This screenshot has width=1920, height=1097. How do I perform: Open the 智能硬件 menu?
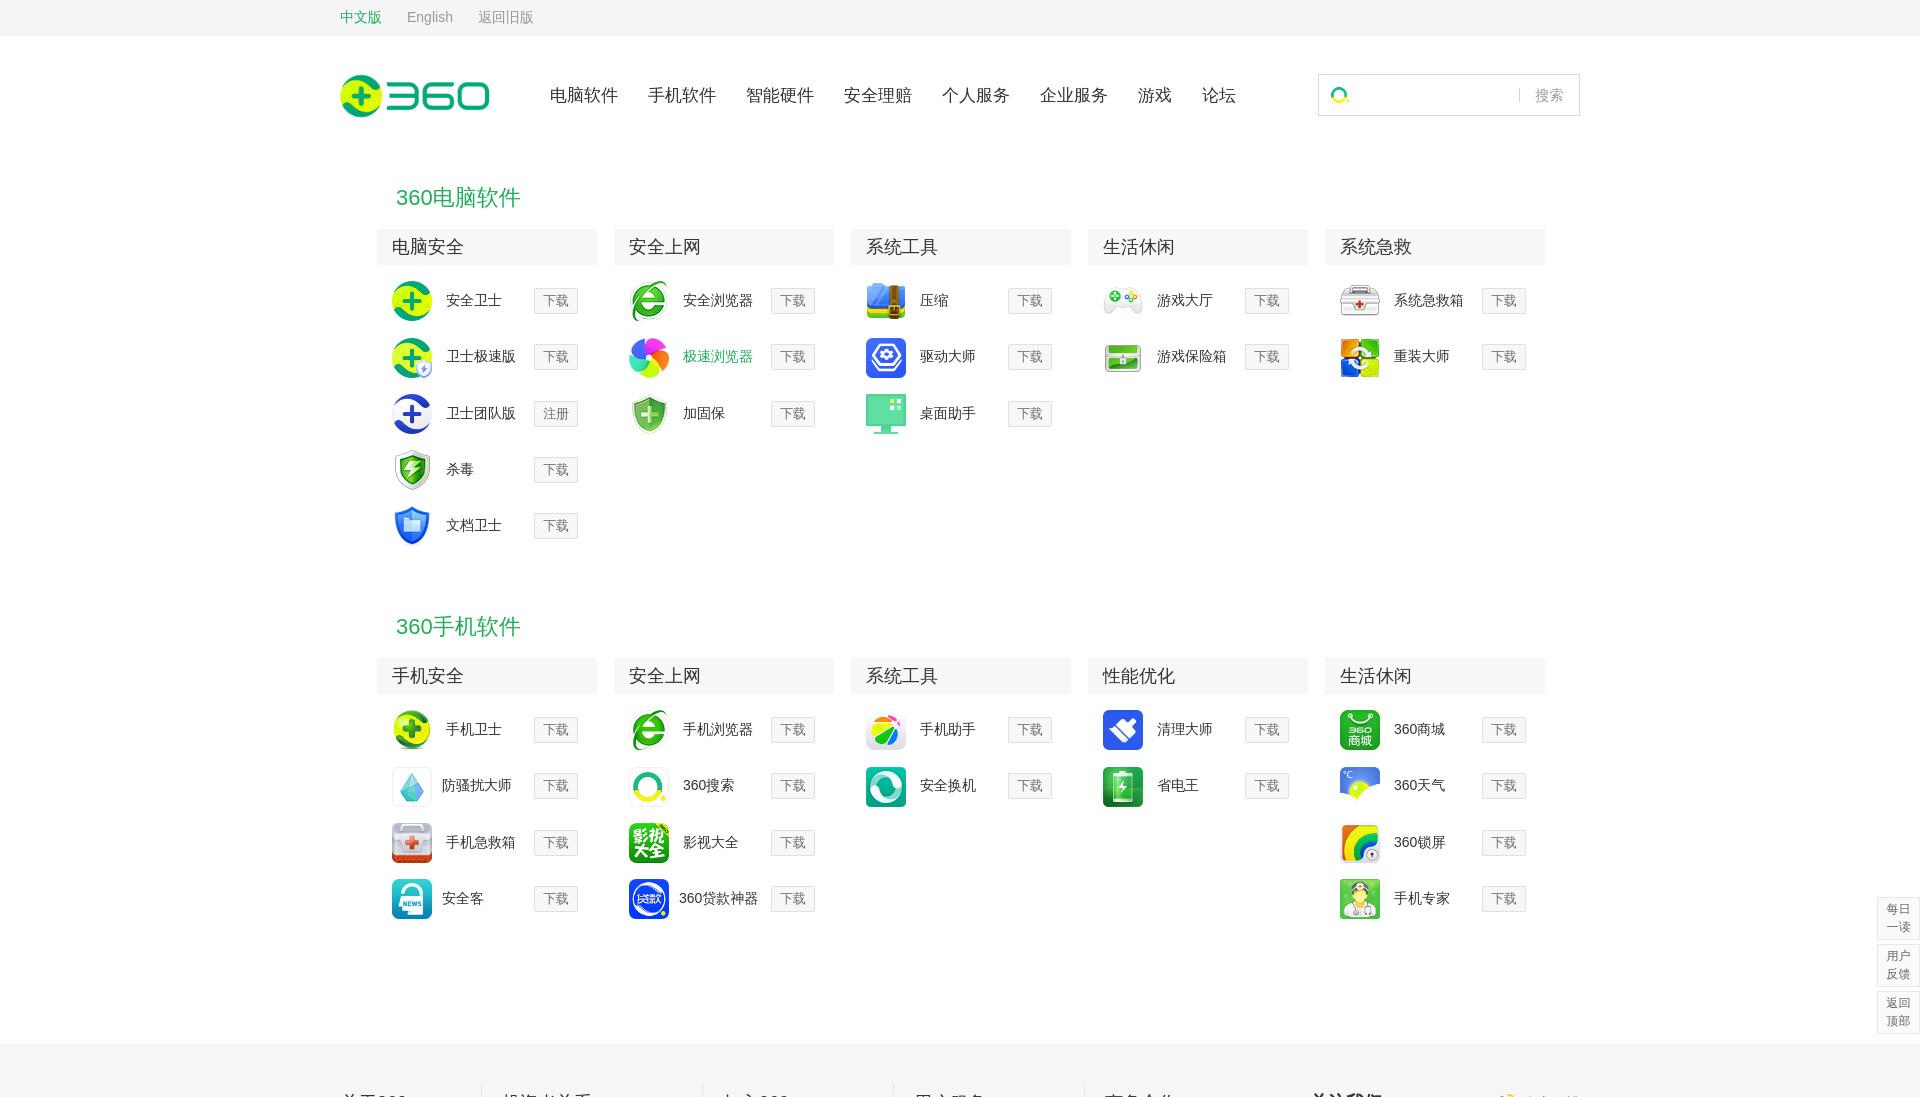(x=780, y=96)
